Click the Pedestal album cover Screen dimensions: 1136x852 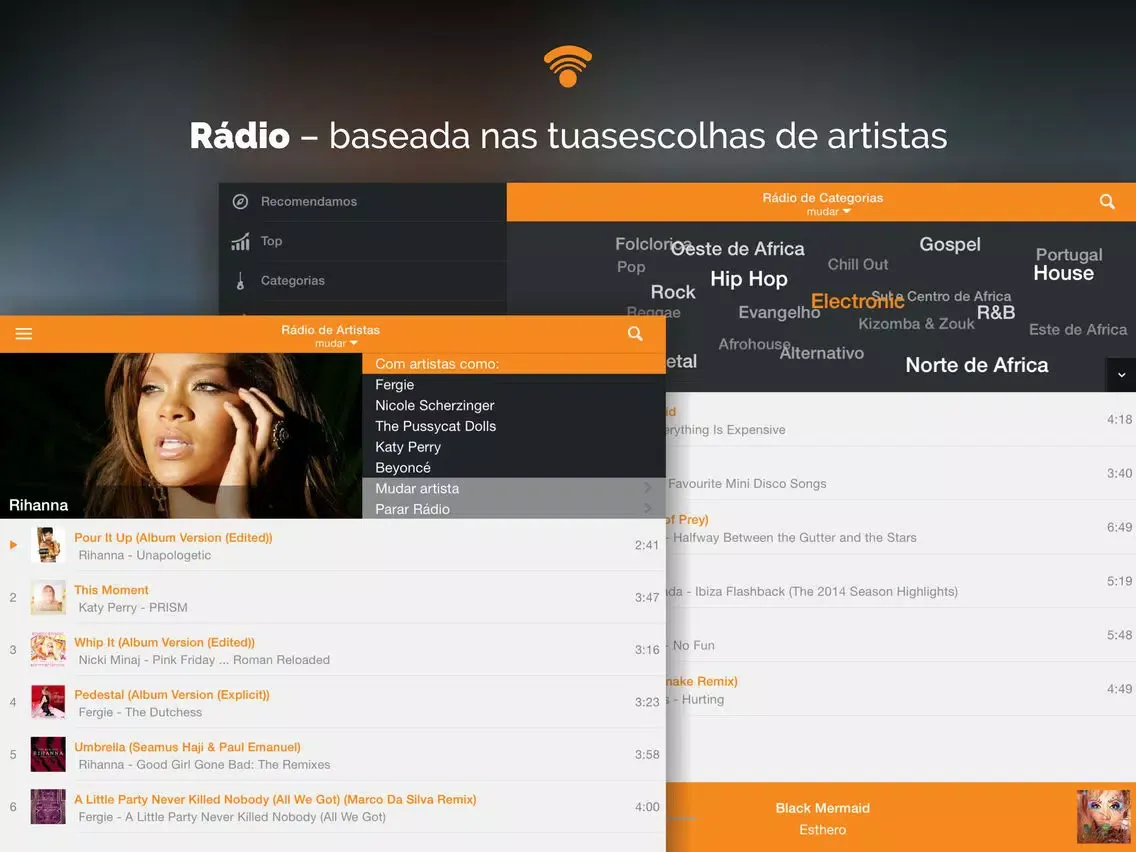tap(48, 702)
